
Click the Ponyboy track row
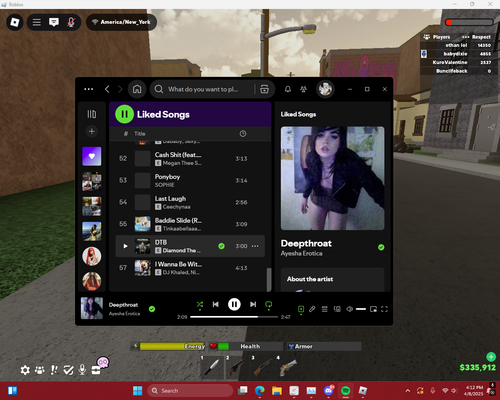click(x=190, y=180)
